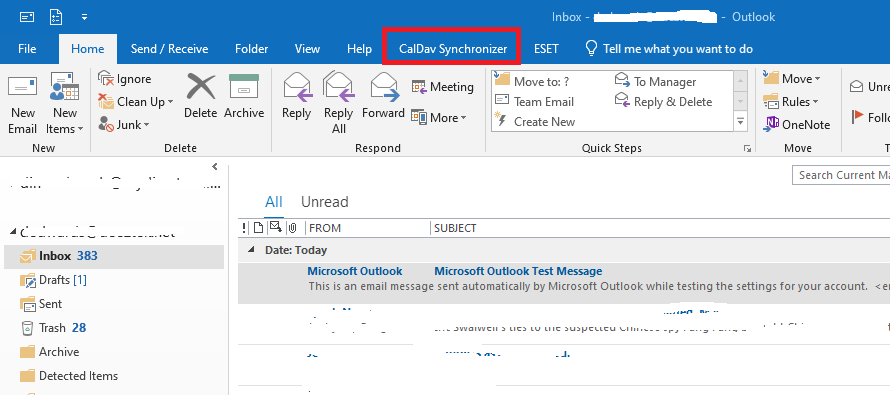
Task: Customize Quick Access Toolbar dropdown
Action: 85,17
